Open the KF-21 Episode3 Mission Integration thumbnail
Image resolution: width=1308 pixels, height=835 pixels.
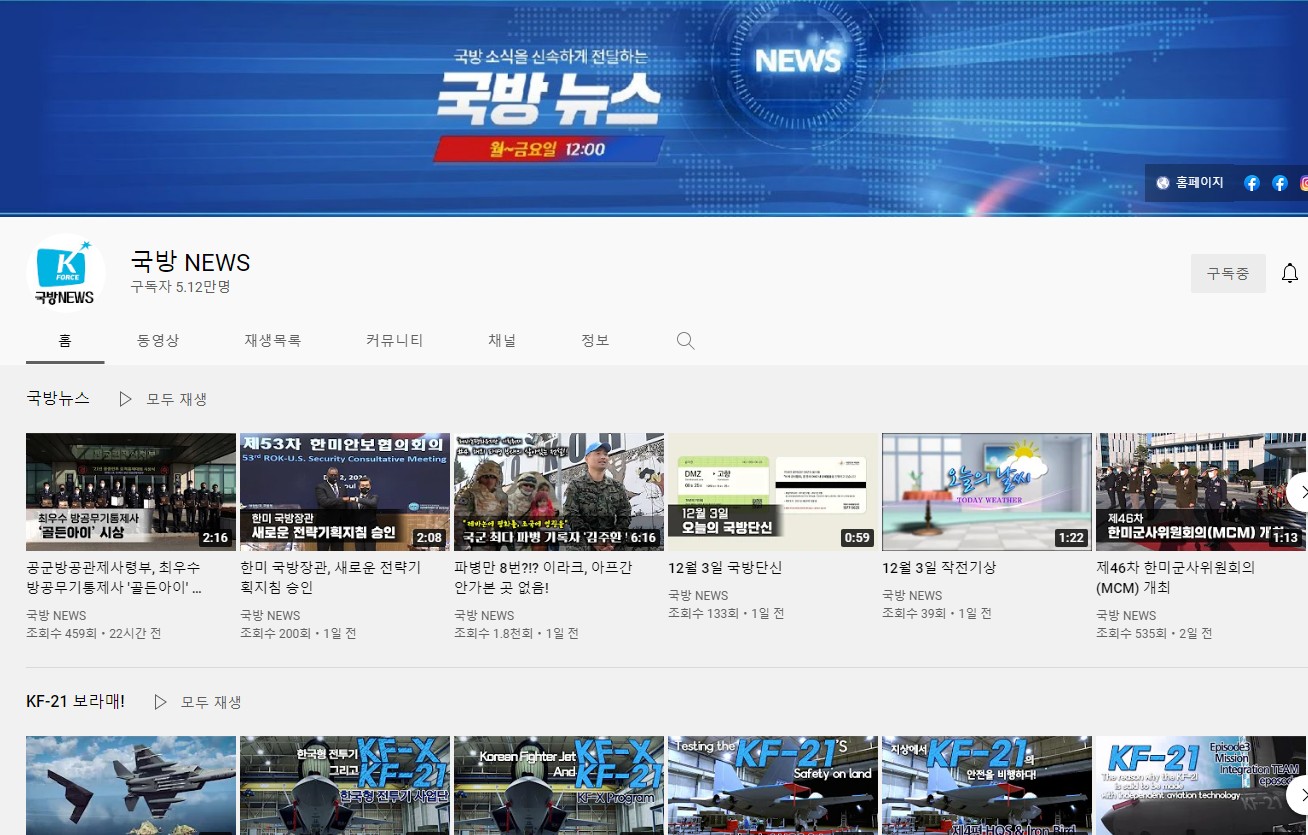point(1201,786)
